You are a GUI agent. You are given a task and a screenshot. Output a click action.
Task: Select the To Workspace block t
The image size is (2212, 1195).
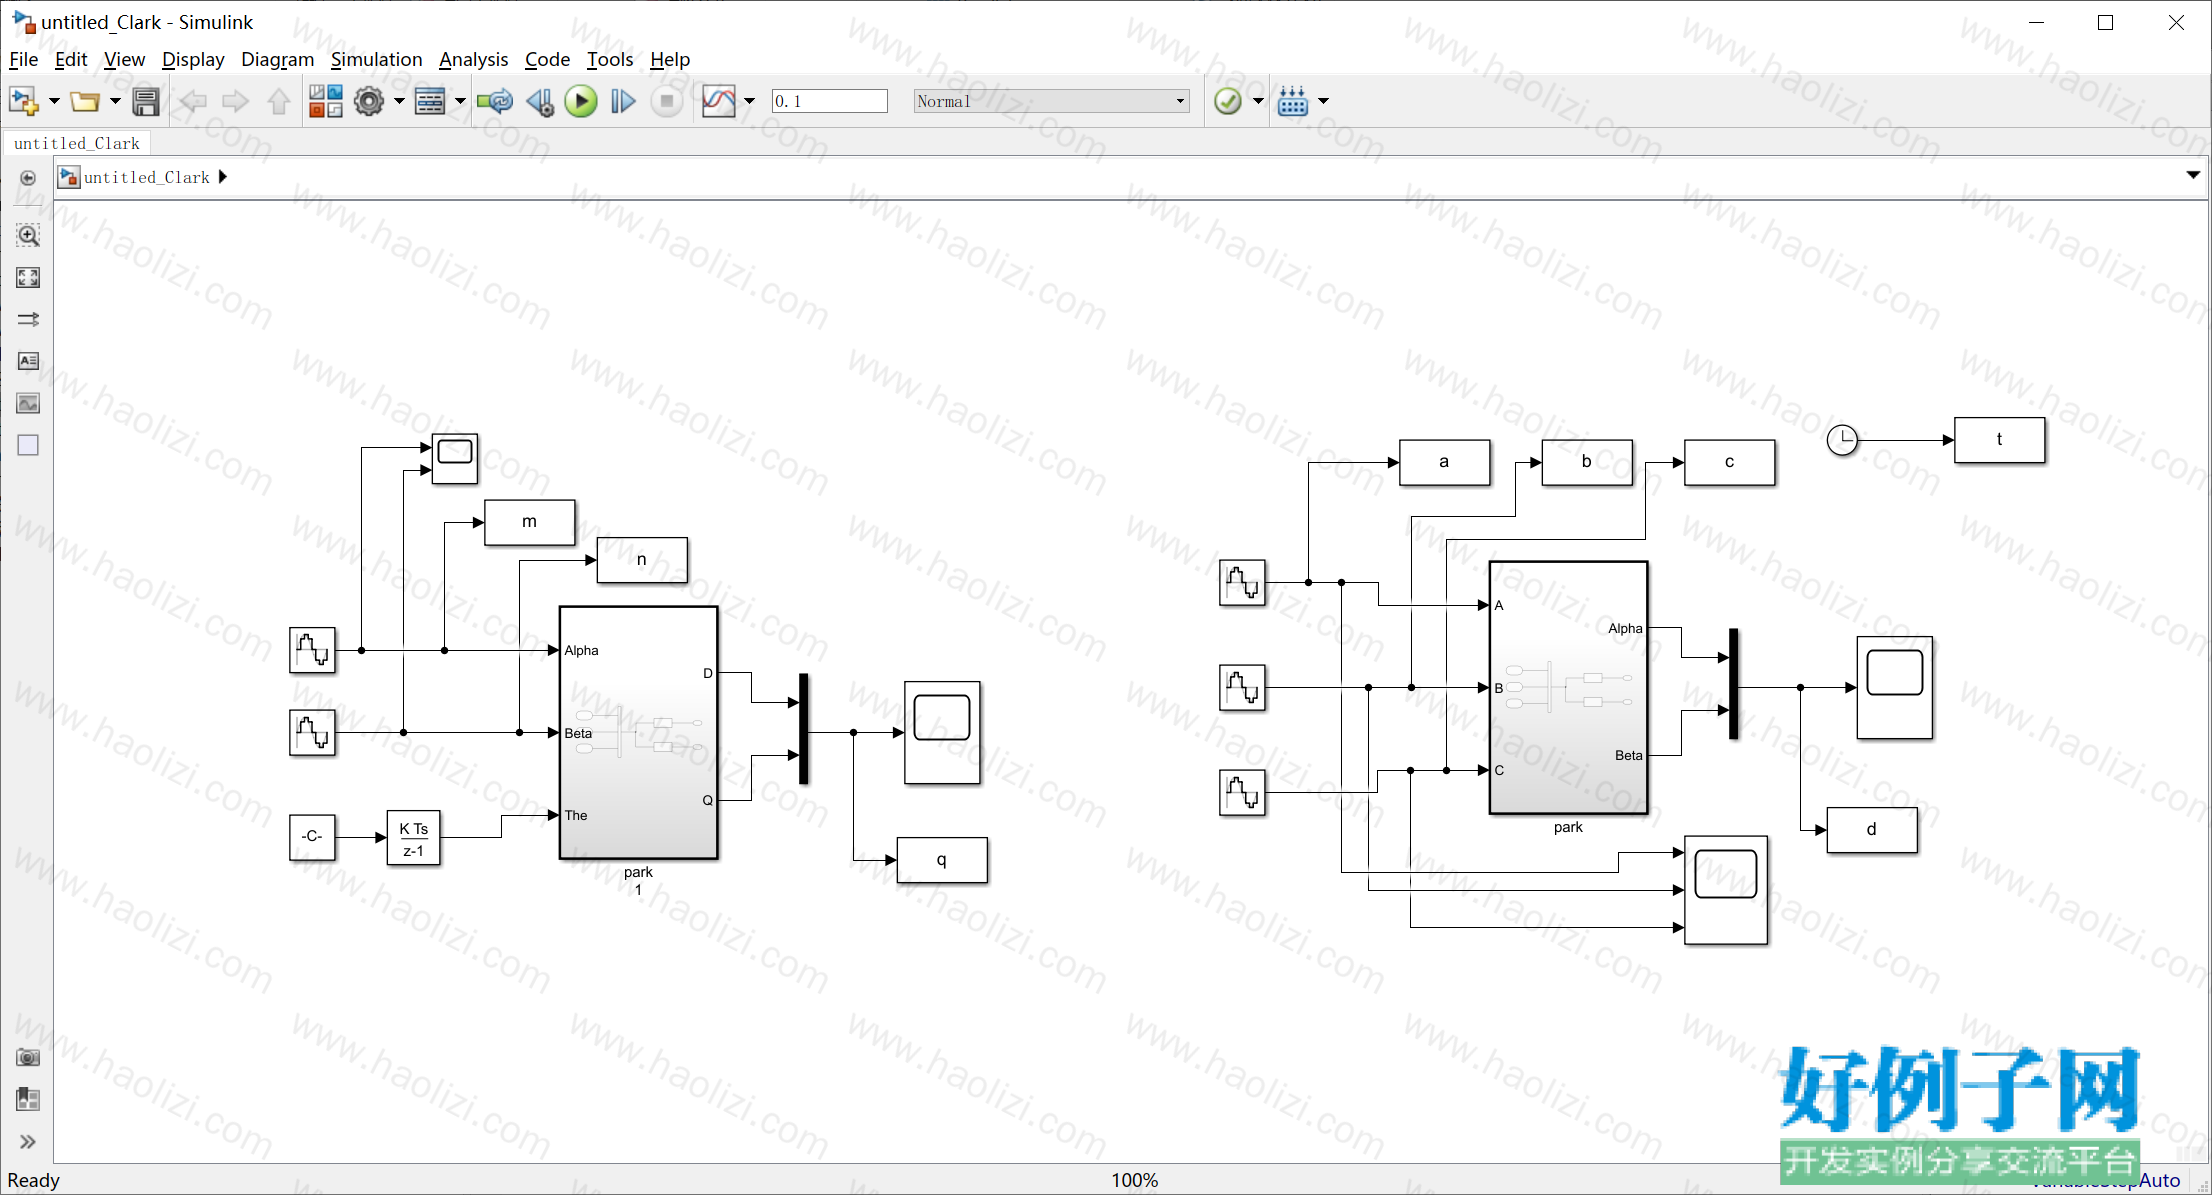[2000, 440]
